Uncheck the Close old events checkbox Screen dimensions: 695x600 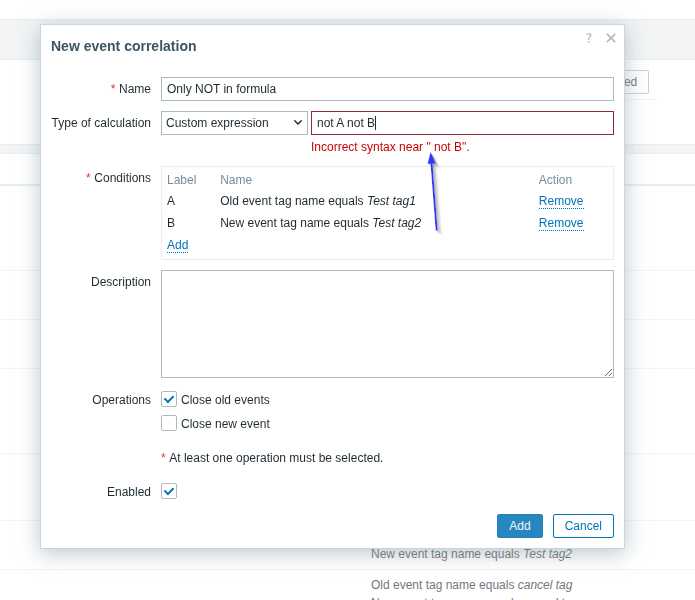point(169,400)
